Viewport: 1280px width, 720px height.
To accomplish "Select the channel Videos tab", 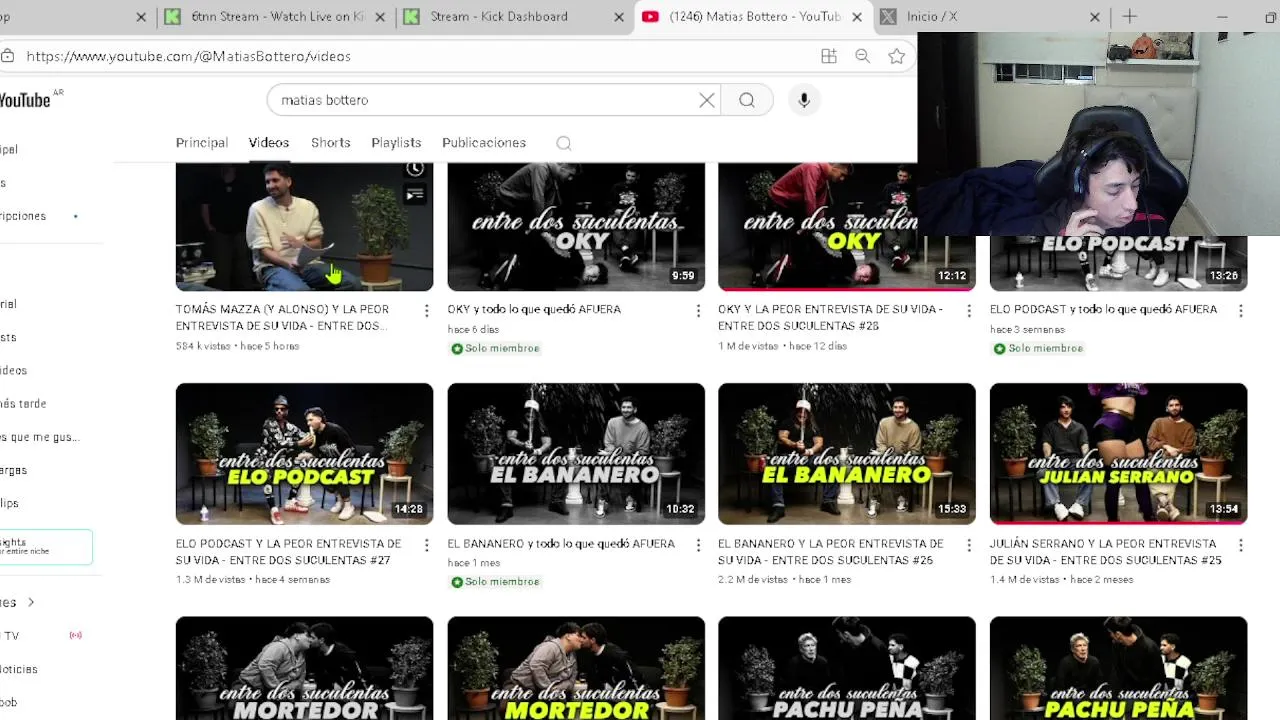I will click(269, 143).
